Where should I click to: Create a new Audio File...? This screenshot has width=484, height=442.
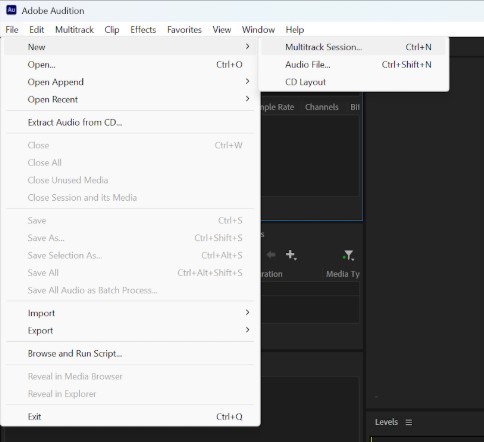pos(353,64)
